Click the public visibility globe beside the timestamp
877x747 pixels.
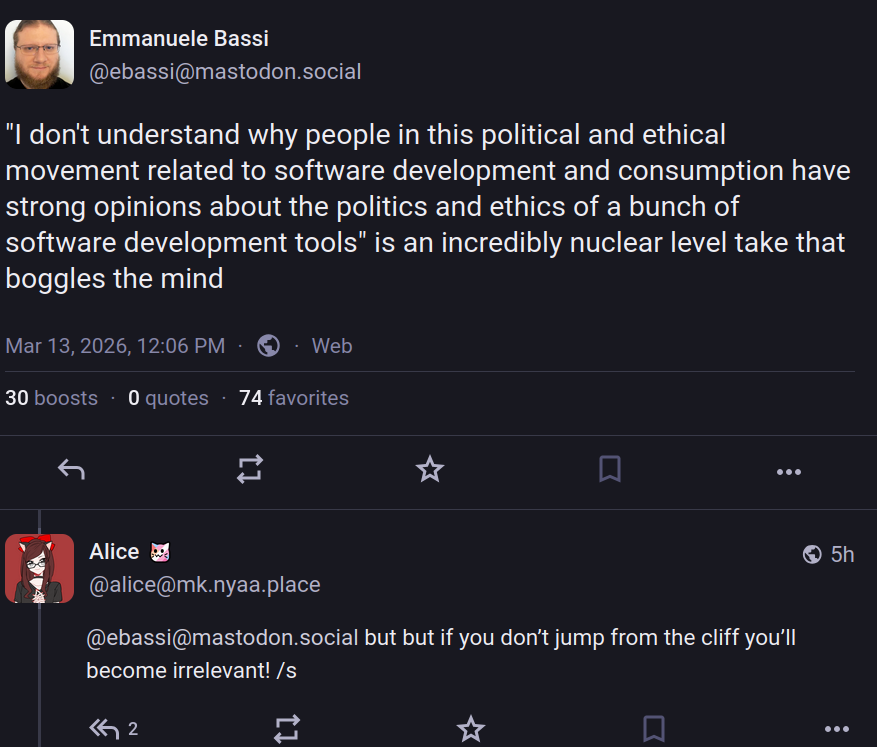[x=268, y=346]
